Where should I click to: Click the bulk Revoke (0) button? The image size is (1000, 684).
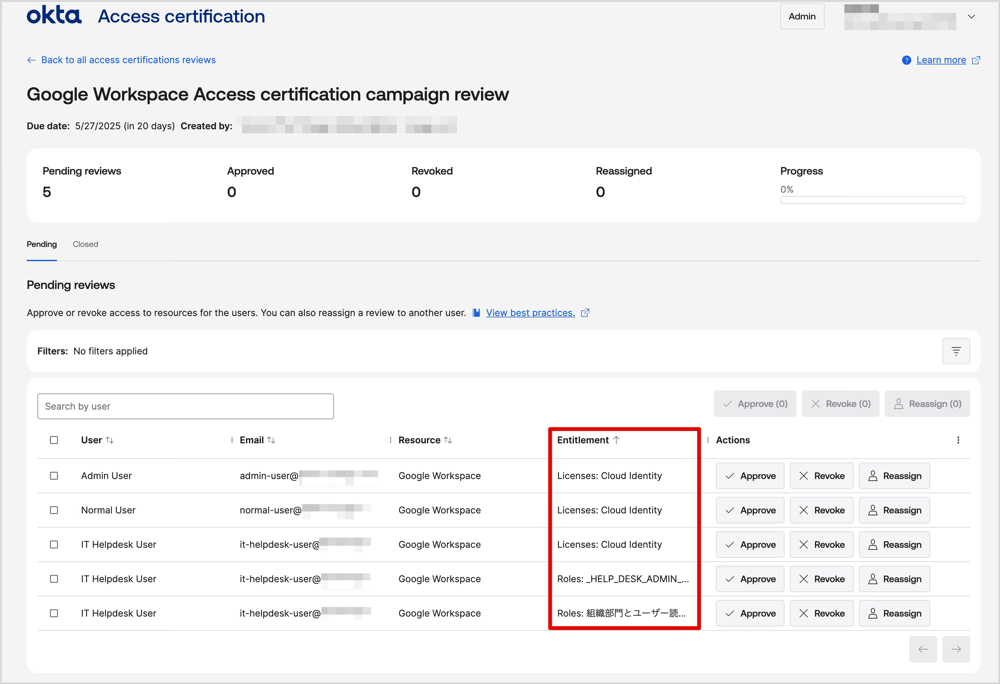(x=841, y=404)
